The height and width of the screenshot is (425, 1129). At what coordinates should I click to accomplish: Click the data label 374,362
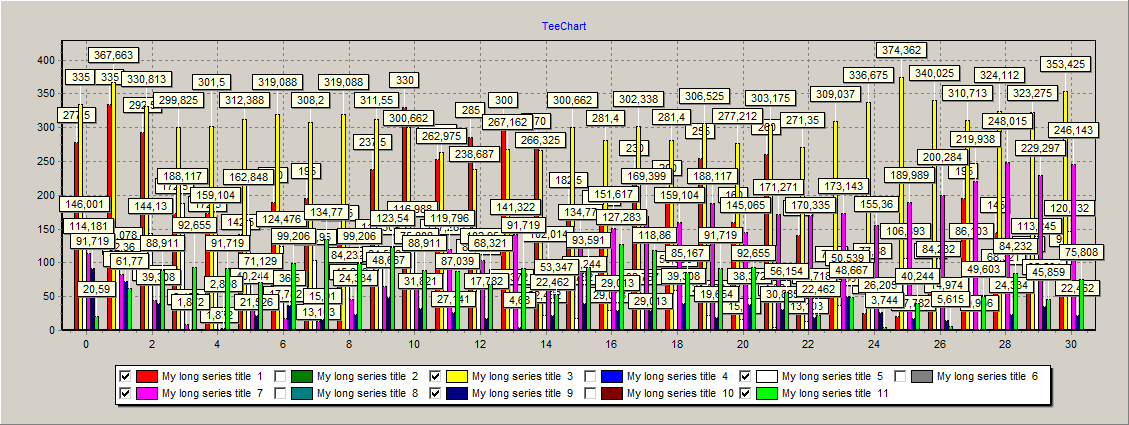[x=901, y=50]
